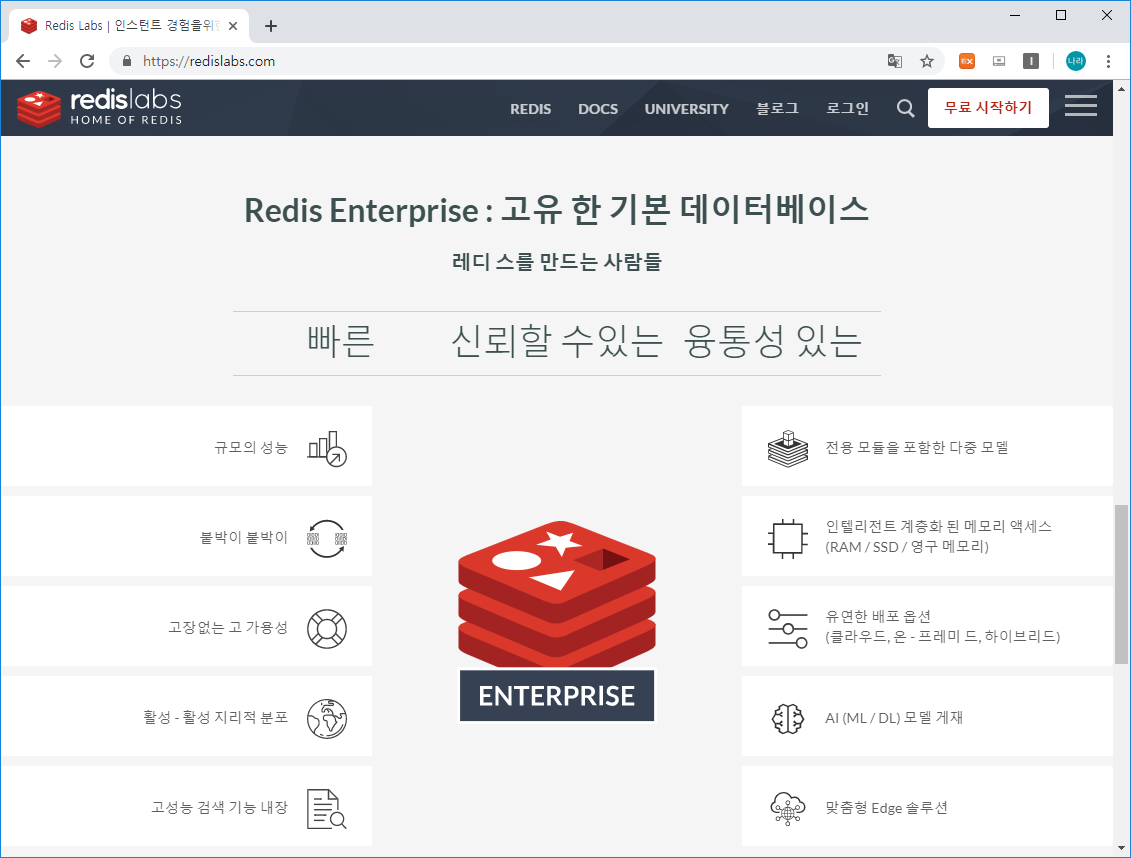
Task: Open the hamburger menu icon
Action: tap(1081, 106)
